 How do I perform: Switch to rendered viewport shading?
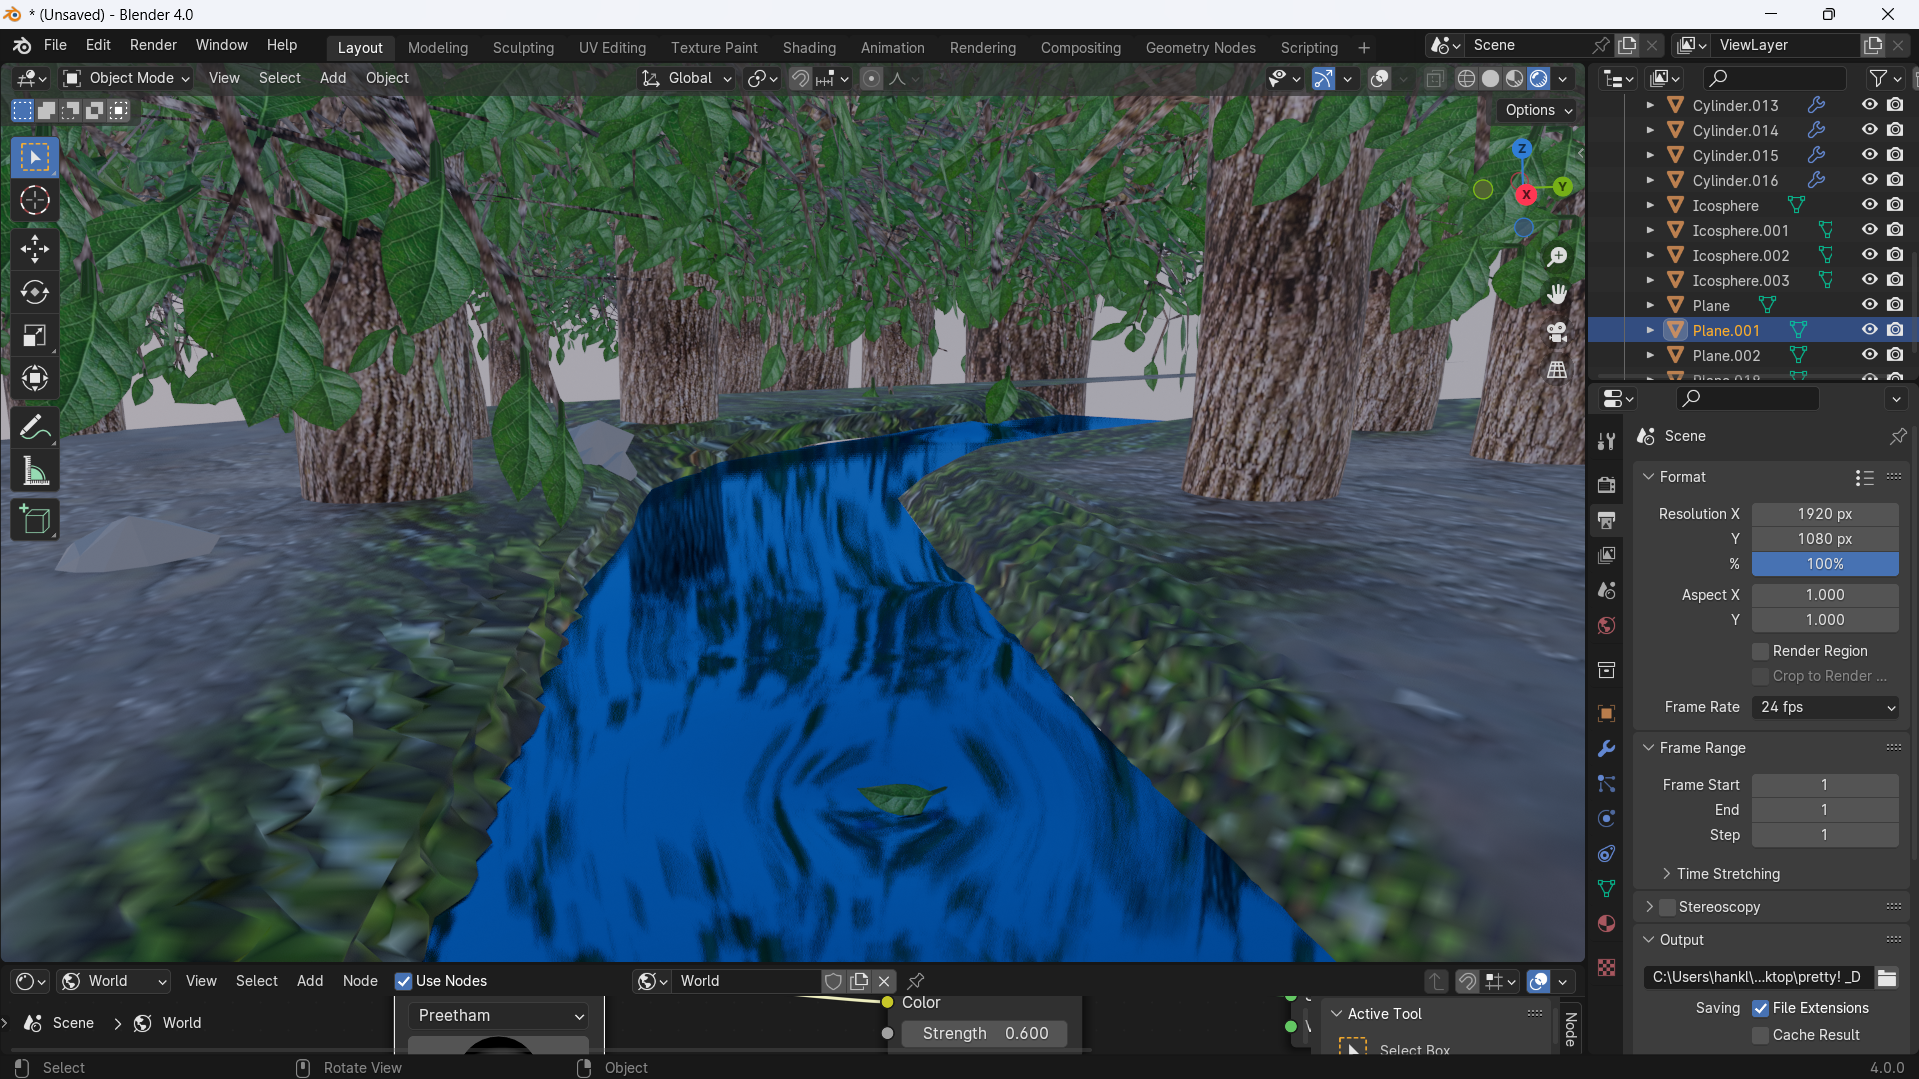tap(1539, 78)
